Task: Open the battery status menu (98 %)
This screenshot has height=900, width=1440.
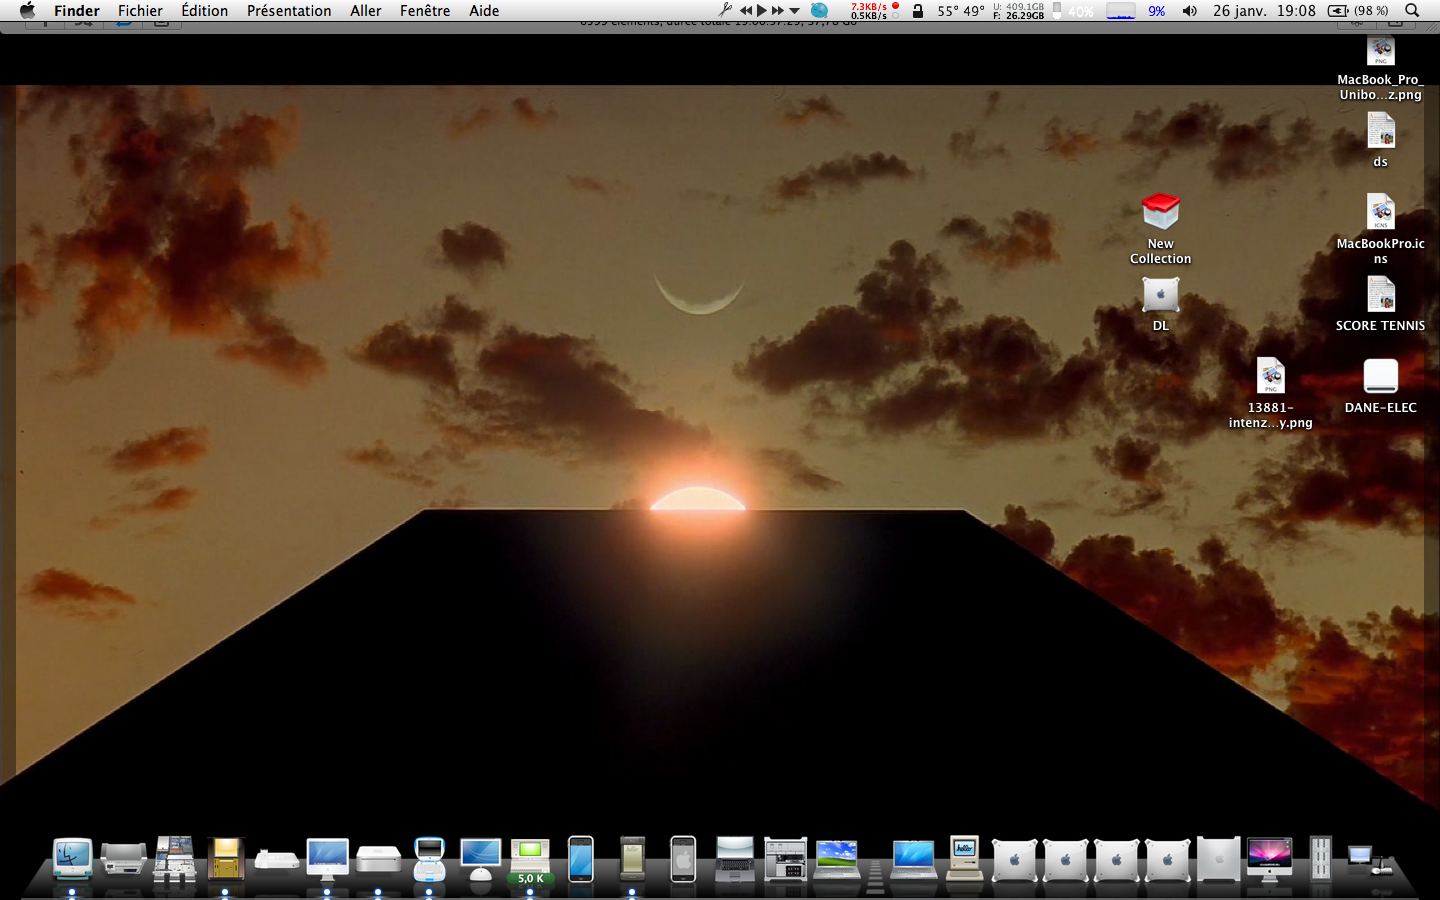Action: [x=1358, y=11]
